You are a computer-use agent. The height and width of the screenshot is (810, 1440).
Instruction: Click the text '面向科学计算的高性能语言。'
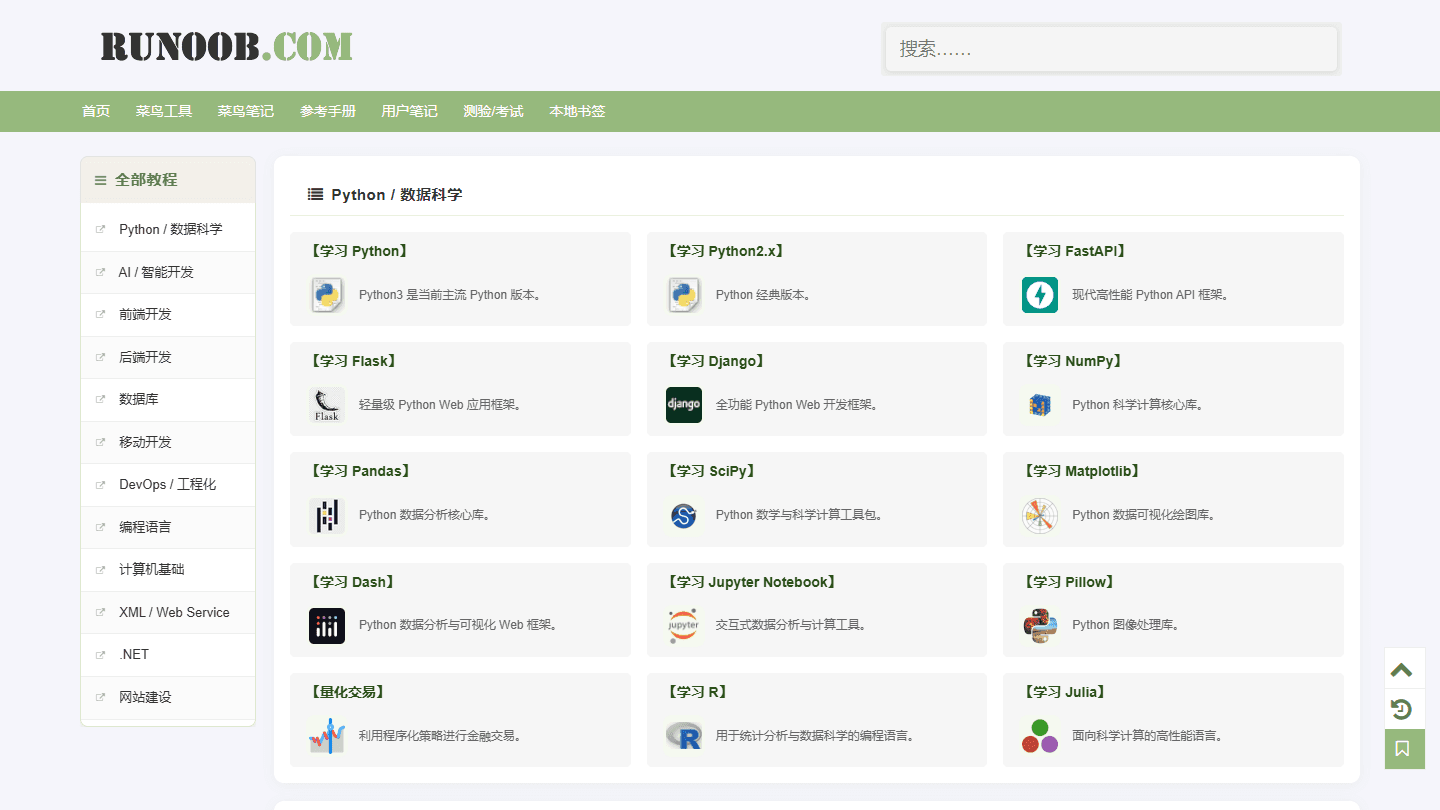click(x=1151, y=736)
